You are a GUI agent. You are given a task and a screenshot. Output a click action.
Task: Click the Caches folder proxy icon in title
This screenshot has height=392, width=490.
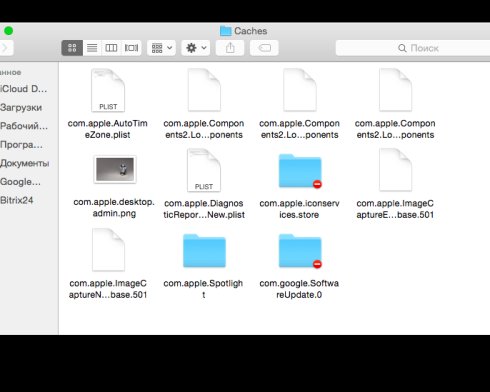tap(226, 31)
